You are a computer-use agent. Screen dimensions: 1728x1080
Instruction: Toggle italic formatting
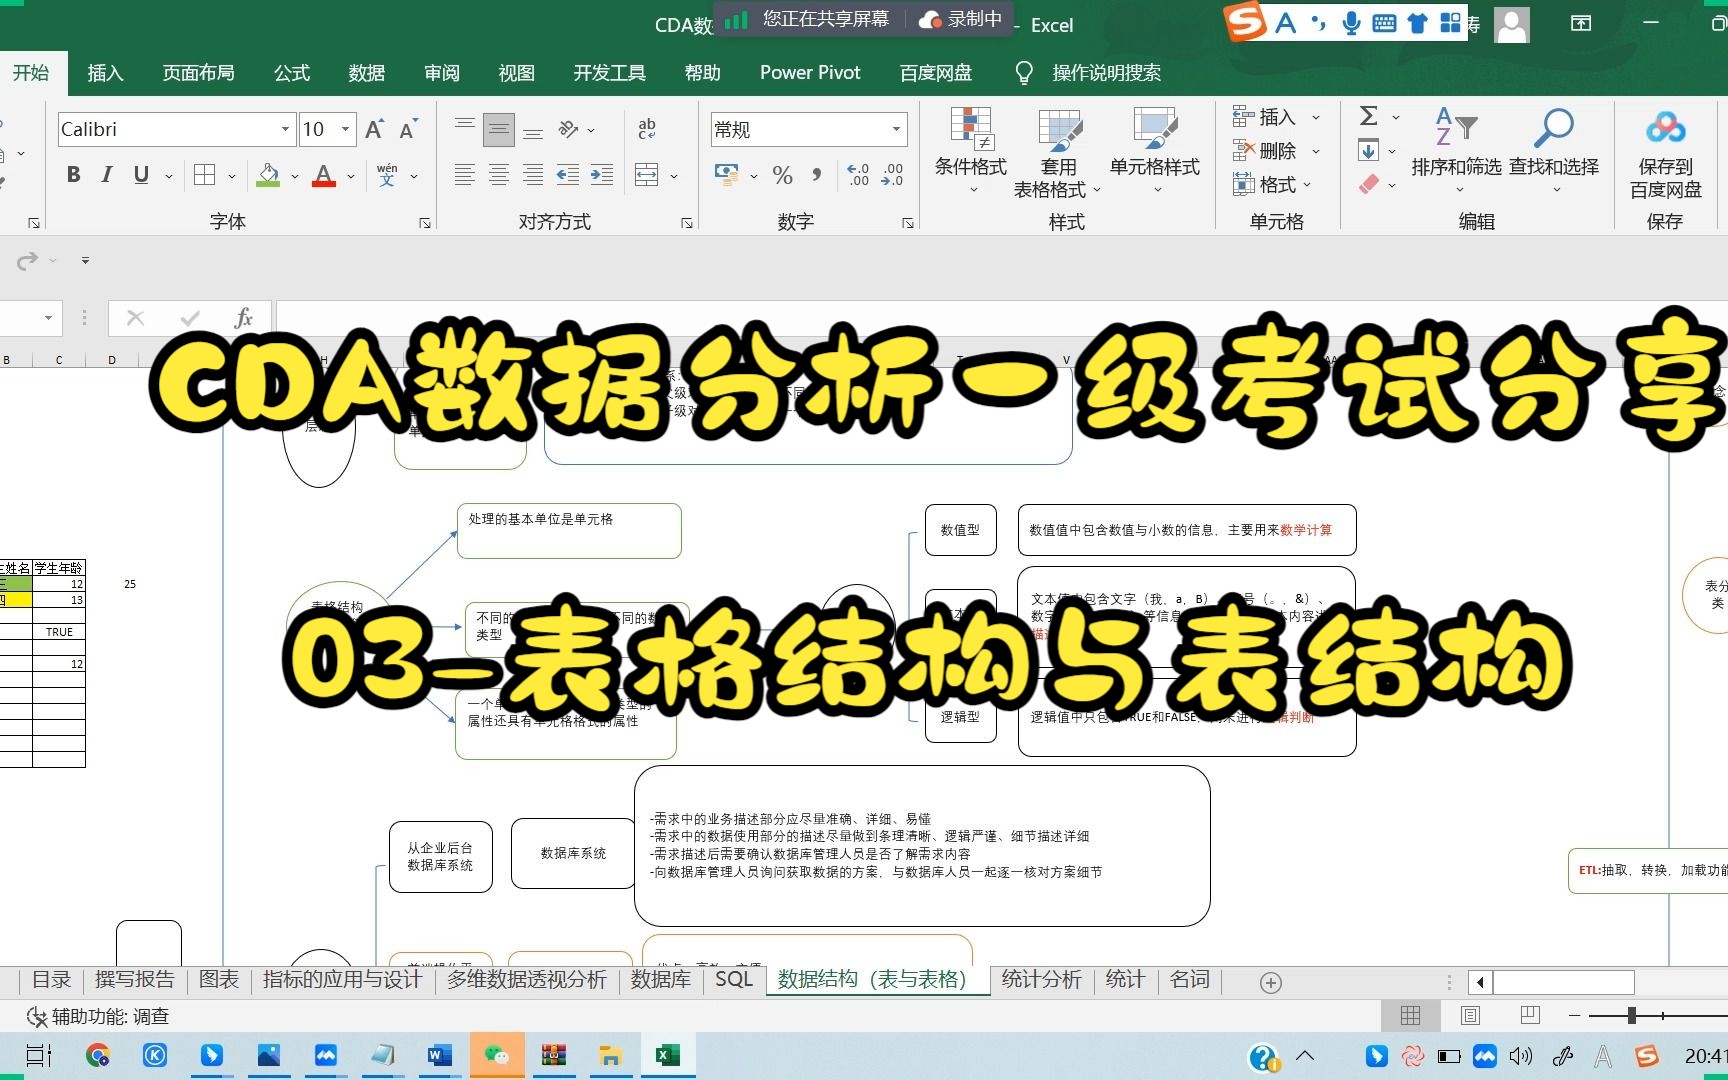pyautogui.click(x=106, y=174)
